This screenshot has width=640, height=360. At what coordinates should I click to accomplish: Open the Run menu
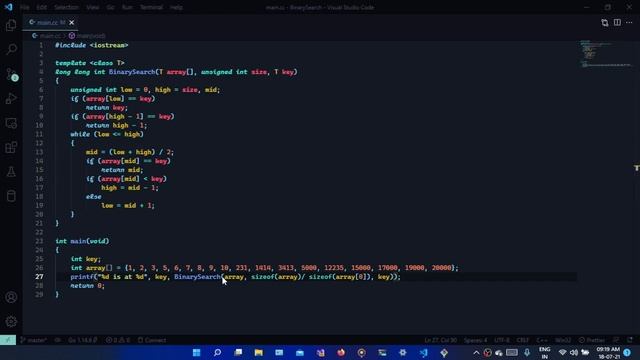pos(127,7)
